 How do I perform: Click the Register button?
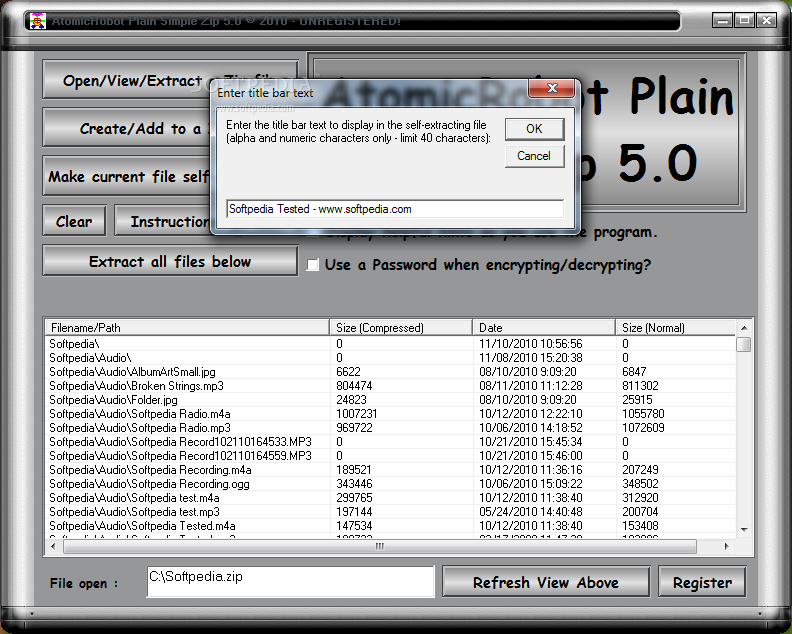coord(702,582)
